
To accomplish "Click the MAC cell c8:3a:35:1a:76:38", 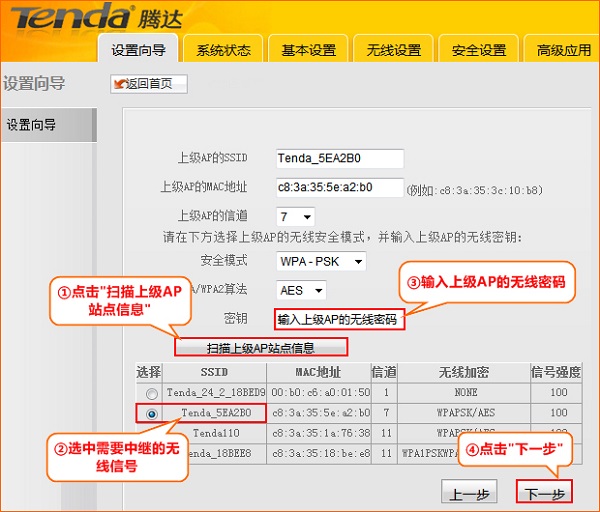I will 320,433.
